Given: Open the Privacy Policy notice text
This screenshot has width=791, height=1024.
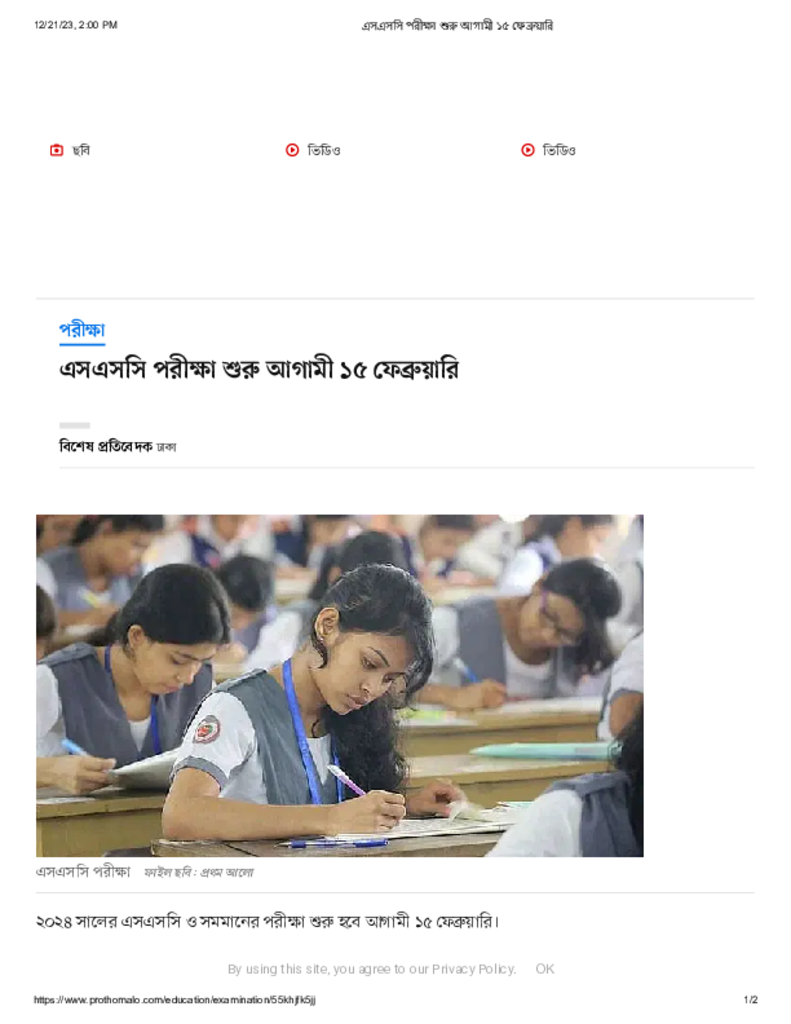Looking at the screenshot, I should [x=372, y=969].
